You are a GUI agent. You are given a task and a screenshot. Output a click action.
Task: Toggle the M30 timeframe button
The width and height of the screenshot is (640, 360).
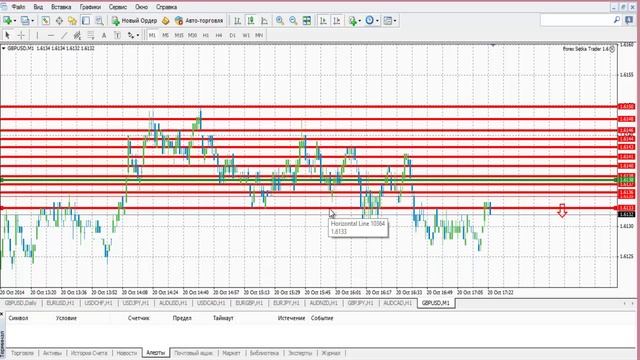pyautogui.click(x=192, y=36)
